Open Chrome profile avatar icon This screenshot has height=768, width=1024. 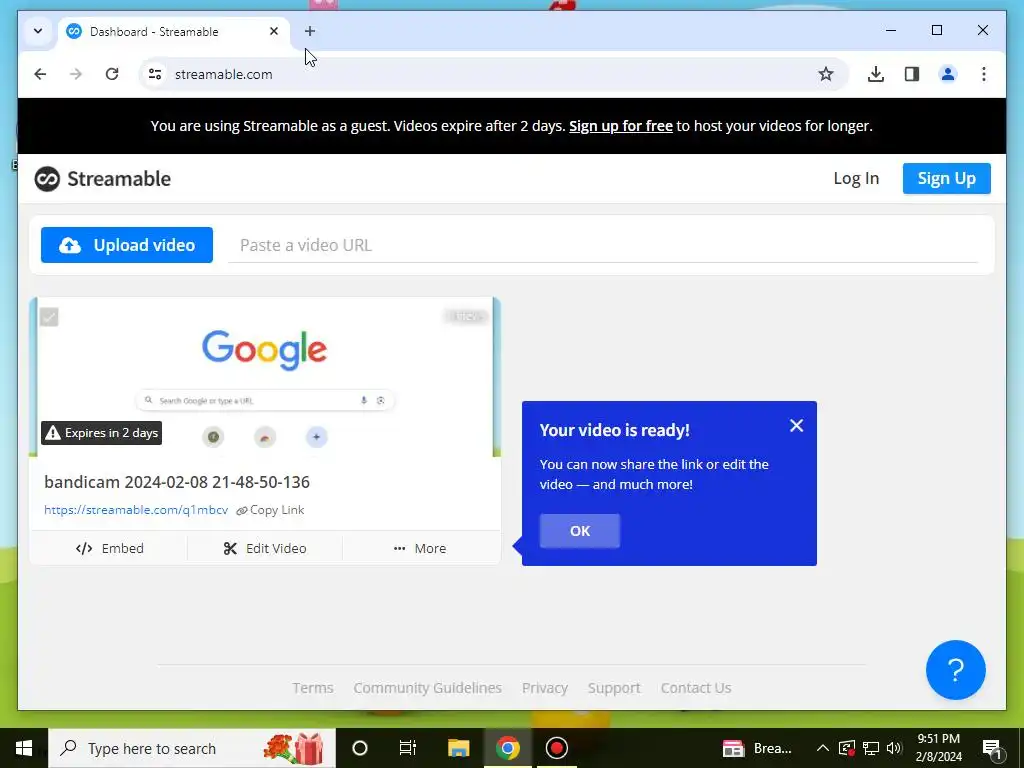(x=948, y=74)
